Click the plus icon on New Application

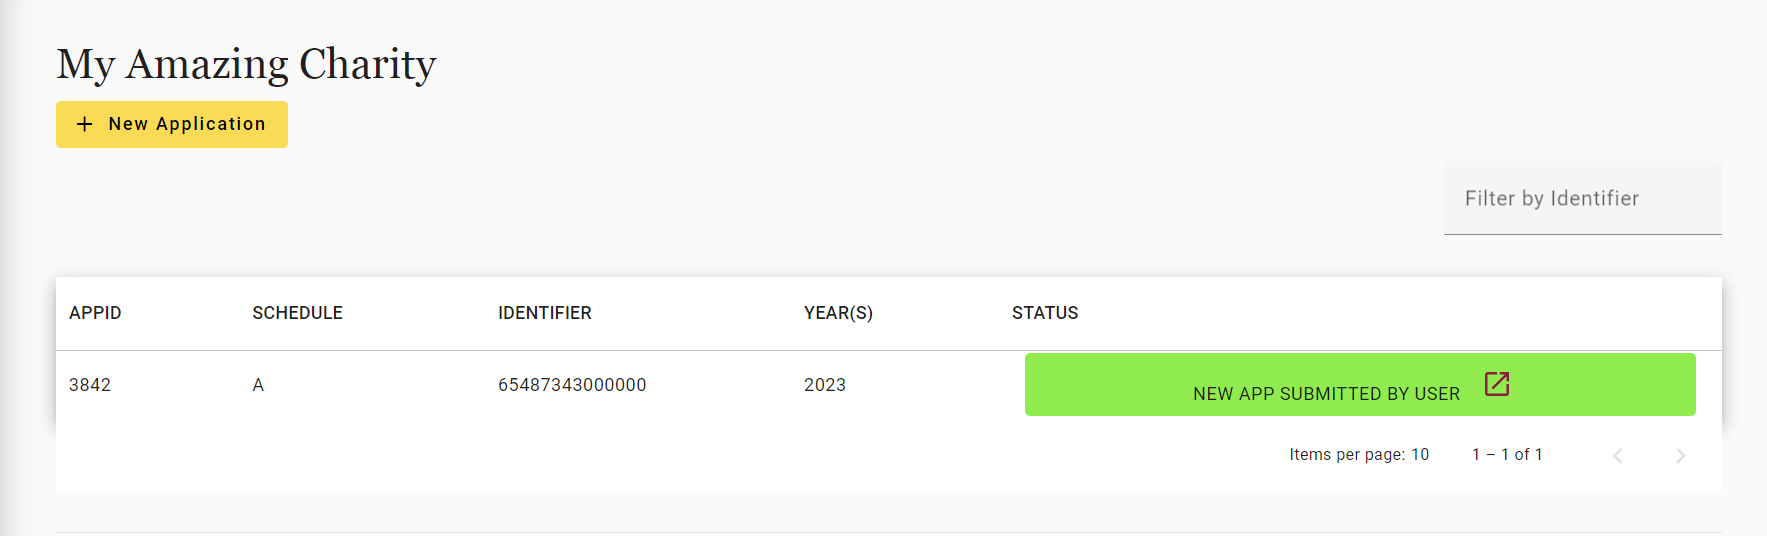85,124
